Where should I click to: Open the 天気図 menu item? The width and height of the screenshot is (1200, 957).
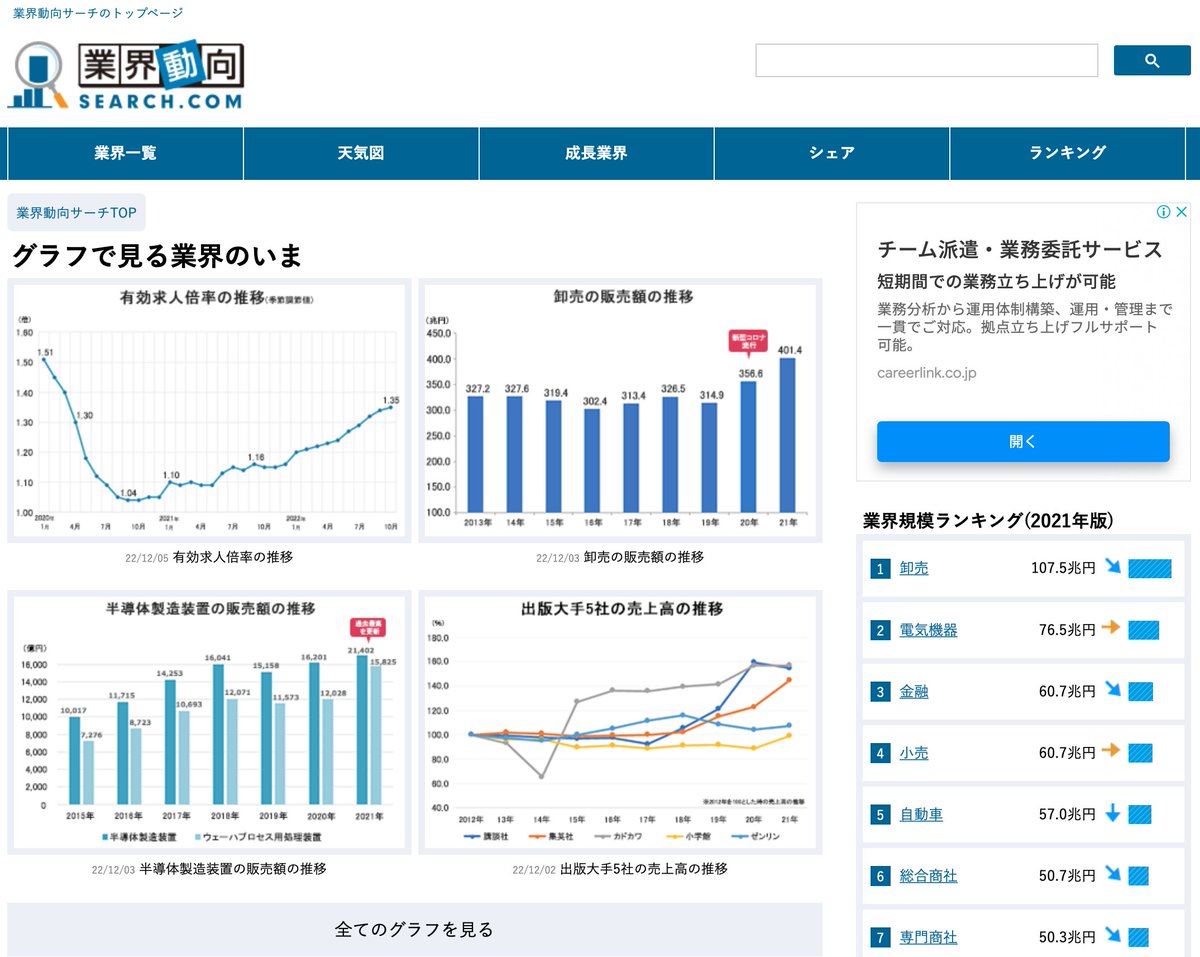click(x=361, y=153)
